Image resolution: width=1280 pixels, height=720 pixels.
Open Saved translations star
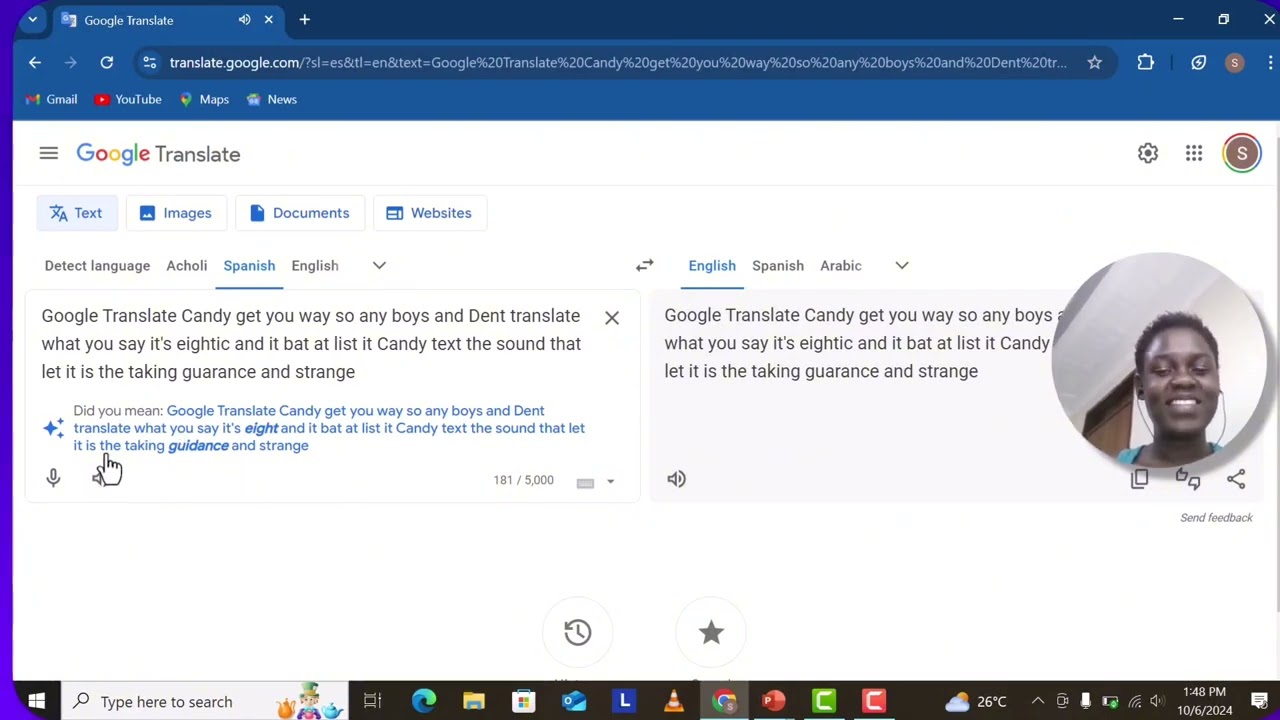[711, 632]
